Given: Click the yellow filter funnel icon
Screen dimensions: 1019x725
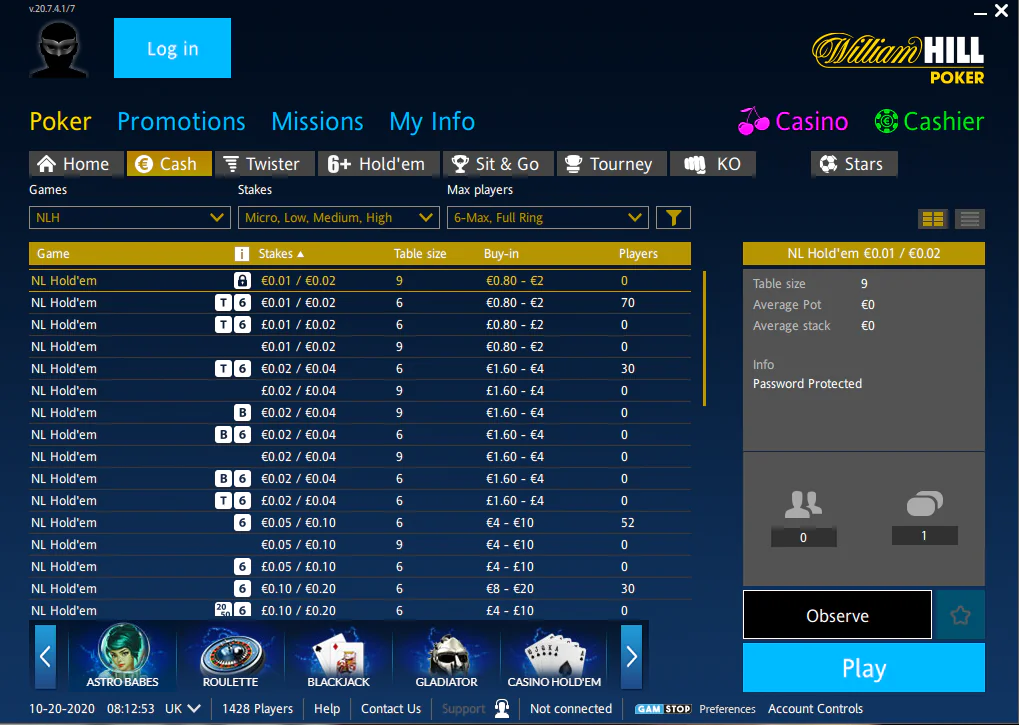Looking at the screenshot, I should coord(673,217).
